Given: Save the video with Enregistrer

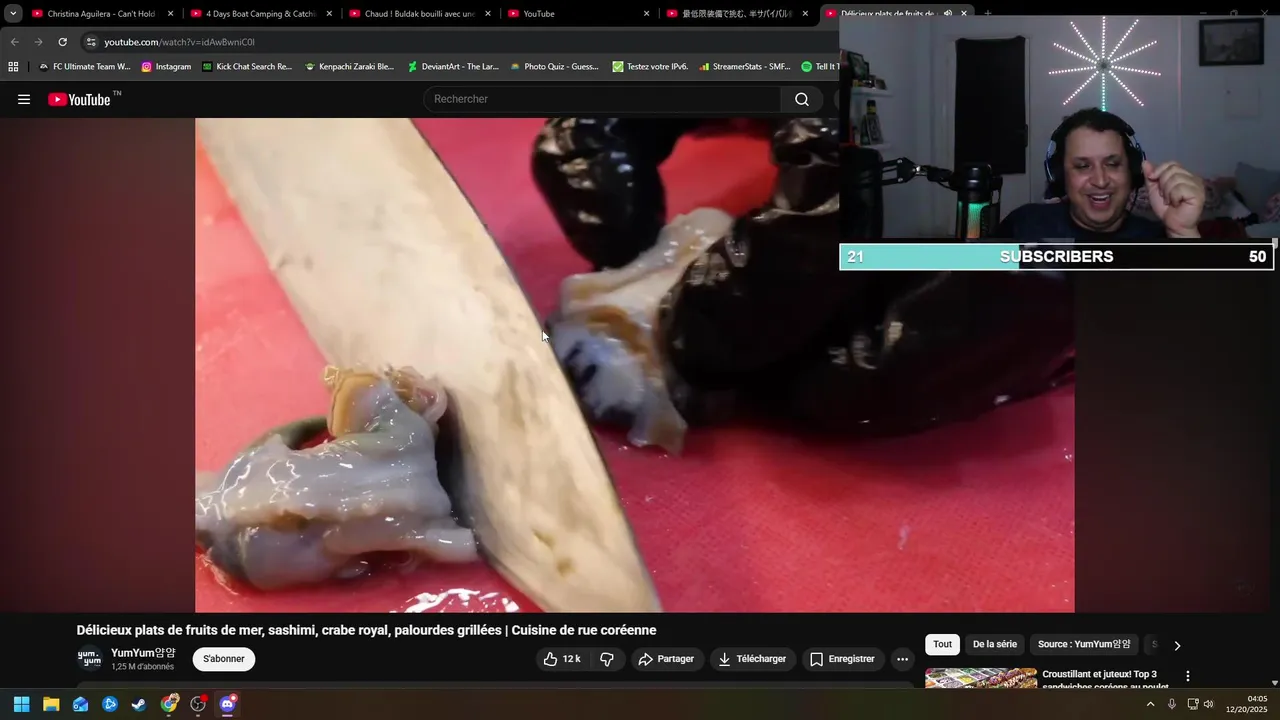Looking at the screenshot, I should tap(842, 659).
